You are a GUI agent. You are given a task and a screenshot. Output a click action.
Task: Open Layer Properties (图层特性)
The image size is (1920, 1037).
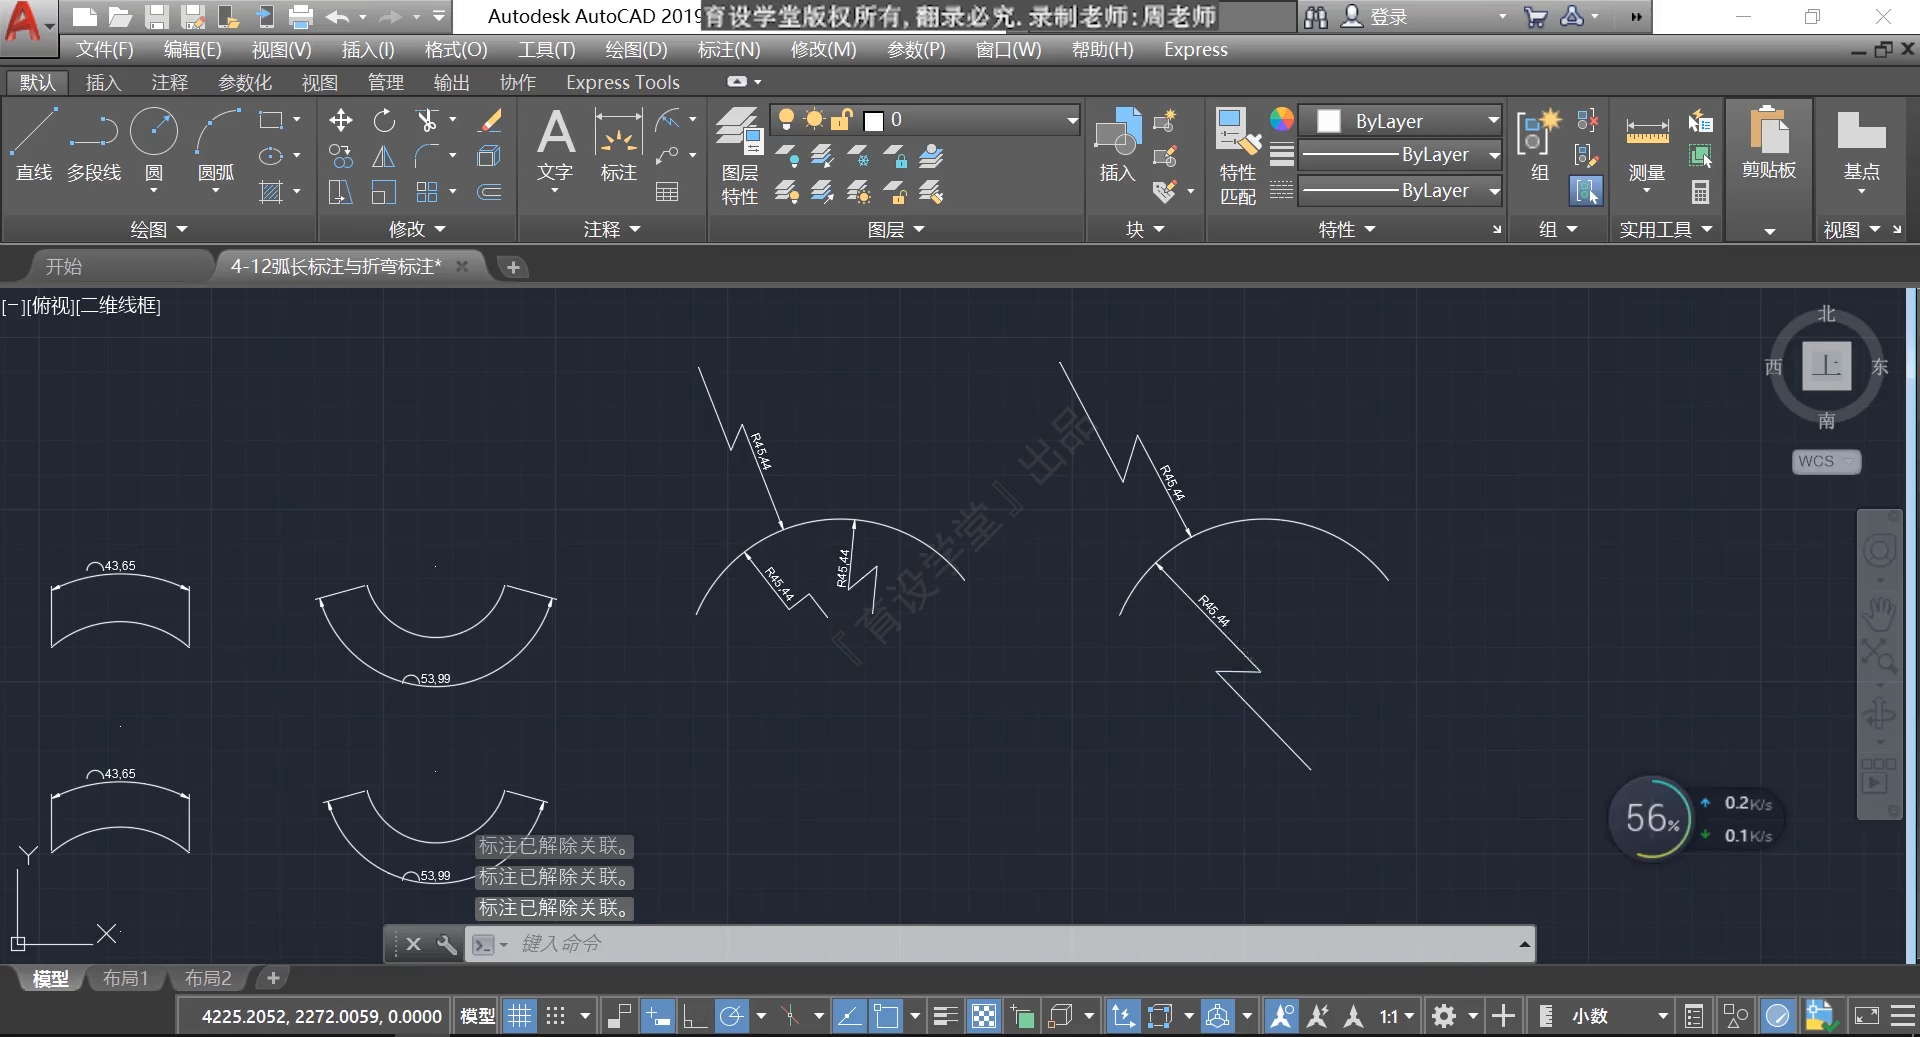pos(740,155)
